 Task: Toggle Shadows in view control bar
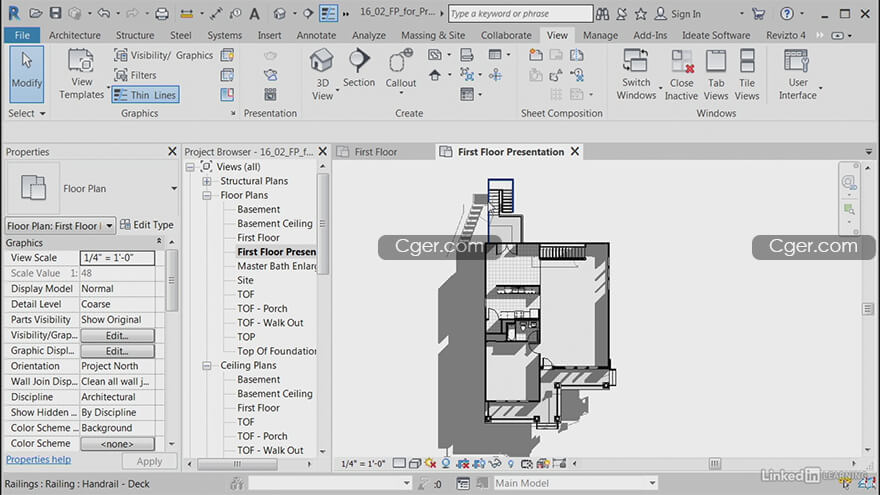point(446,464)
